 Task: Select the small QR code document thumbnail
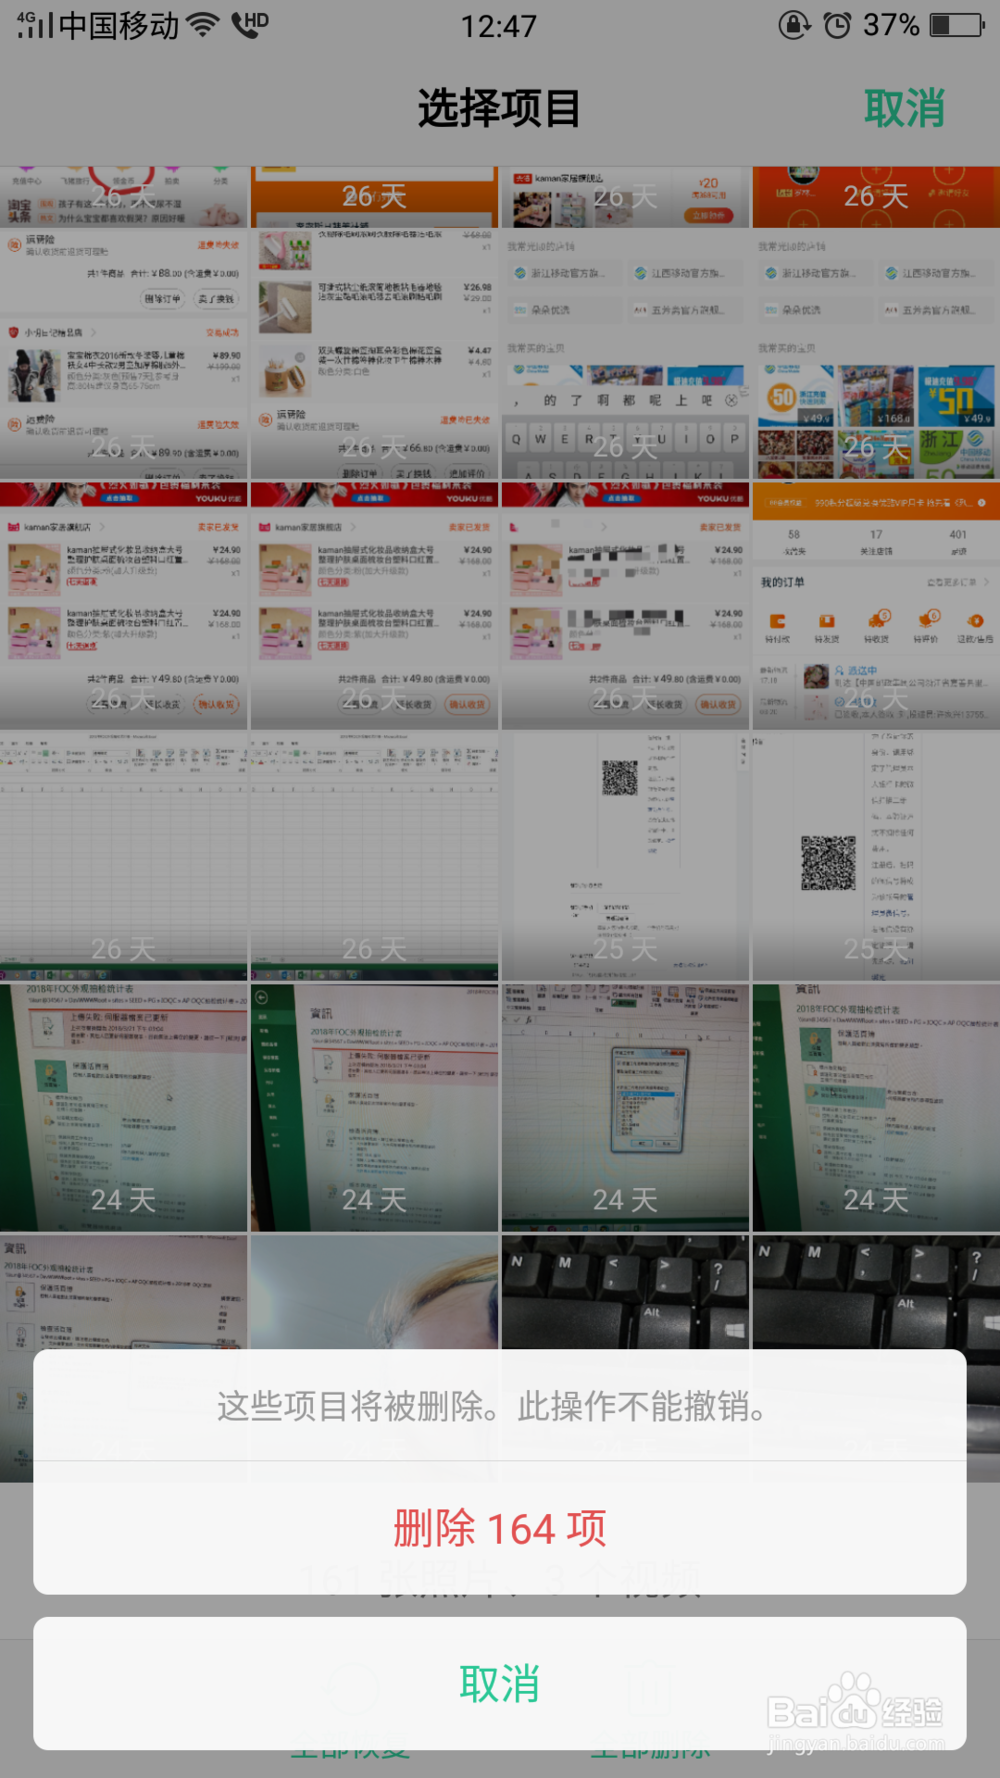[x=625, y=857]
